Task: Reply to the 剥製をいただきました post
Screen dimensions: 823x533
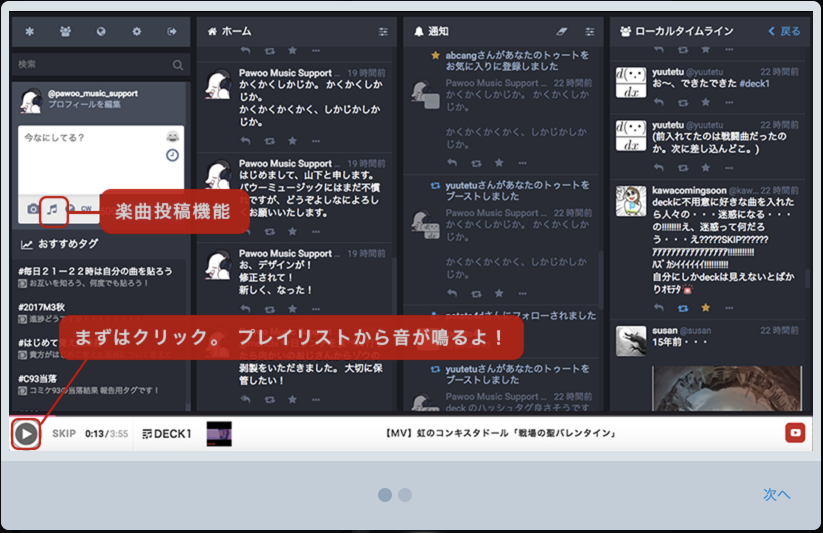Action: click(x=245, y=400)
